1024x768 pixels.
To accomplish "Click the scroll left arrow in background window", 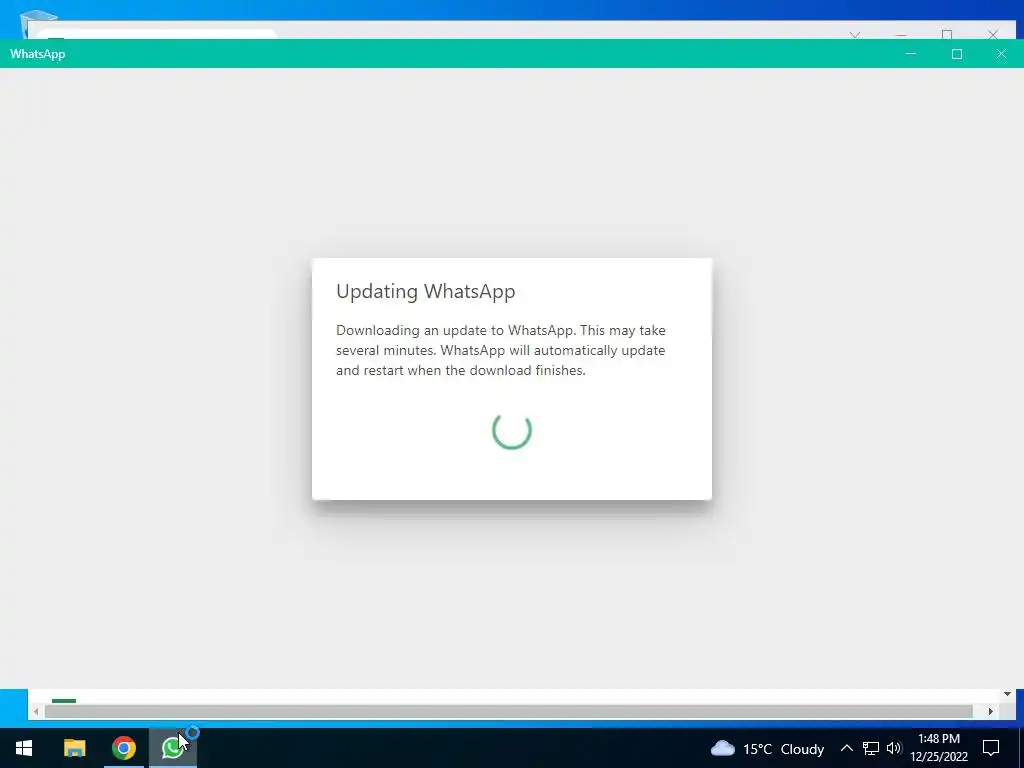I will (x=36, y=711).
